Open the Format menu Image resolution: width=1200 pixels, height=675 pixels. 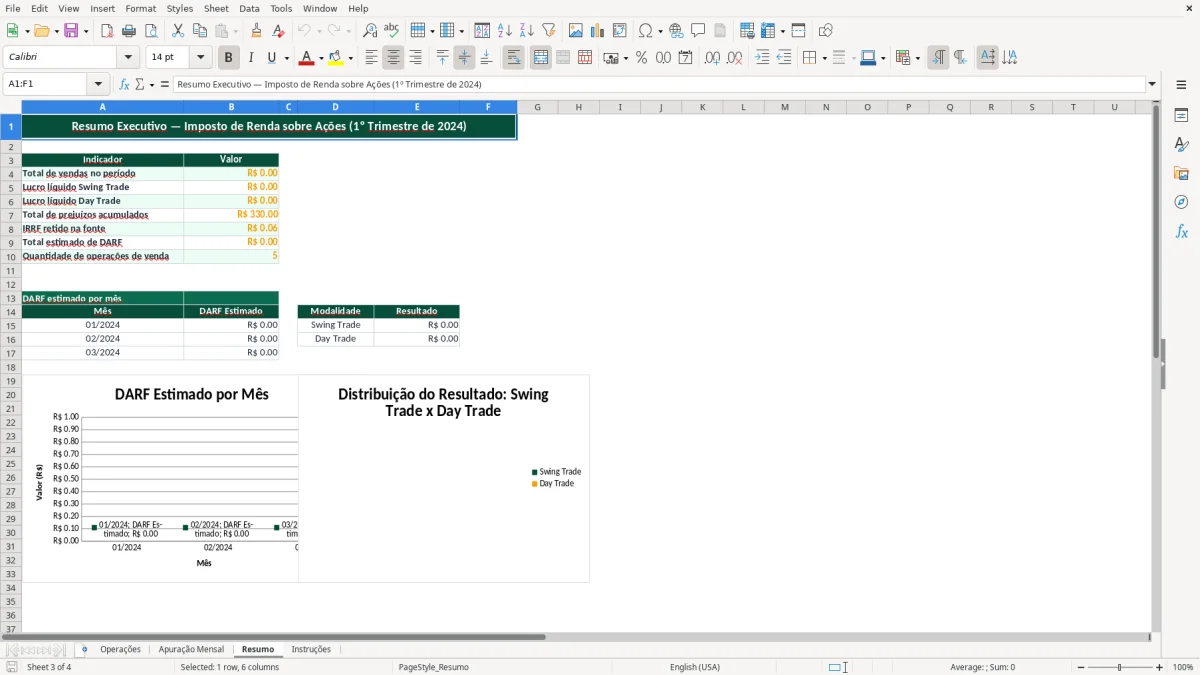point(140,8)
